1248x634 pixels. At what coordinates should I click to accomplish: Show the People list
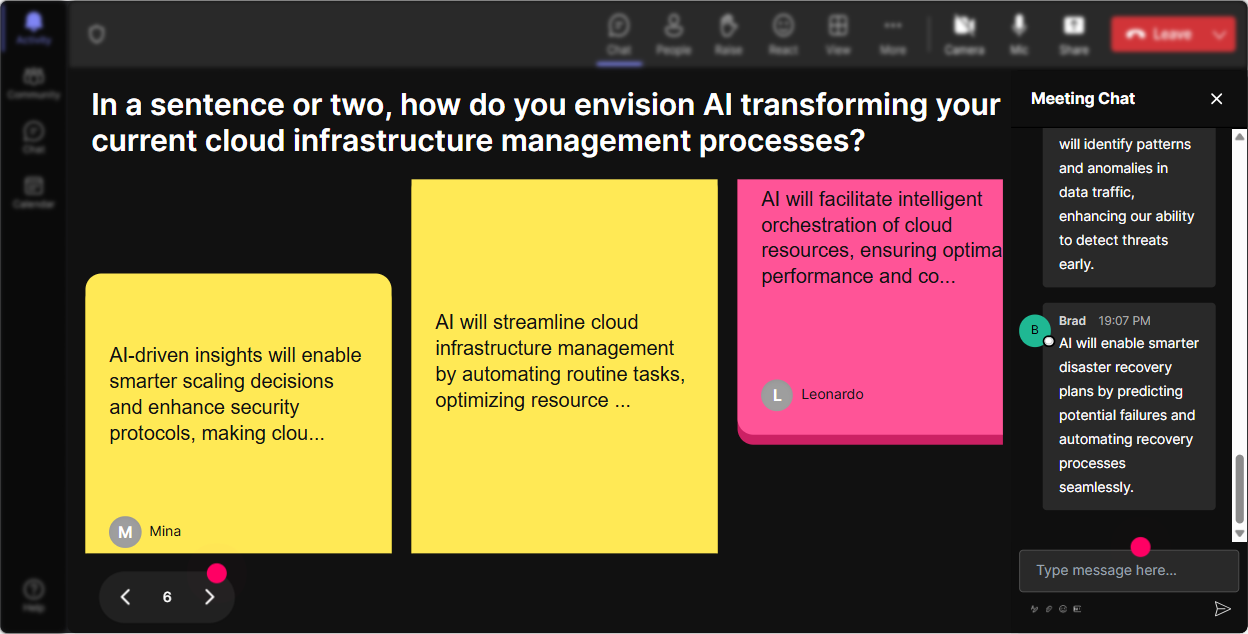click(x=674, y=35)
